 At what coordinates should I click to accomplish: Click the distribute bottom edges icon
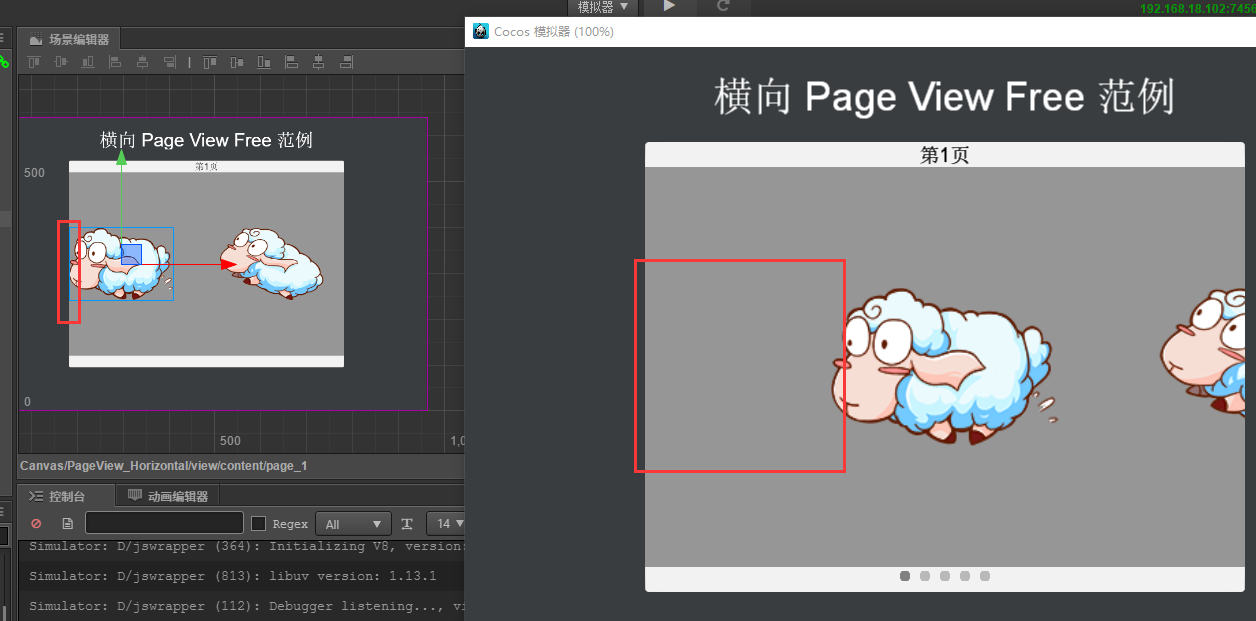pos(264,62)
